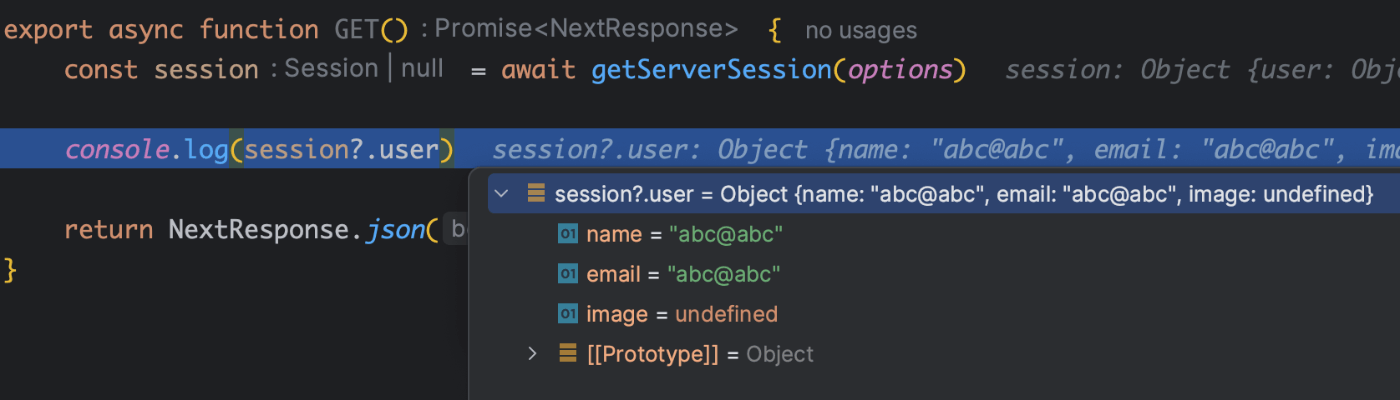Click the GET function name
This screenshot has width=1400, height=400.
pos(357,30)
